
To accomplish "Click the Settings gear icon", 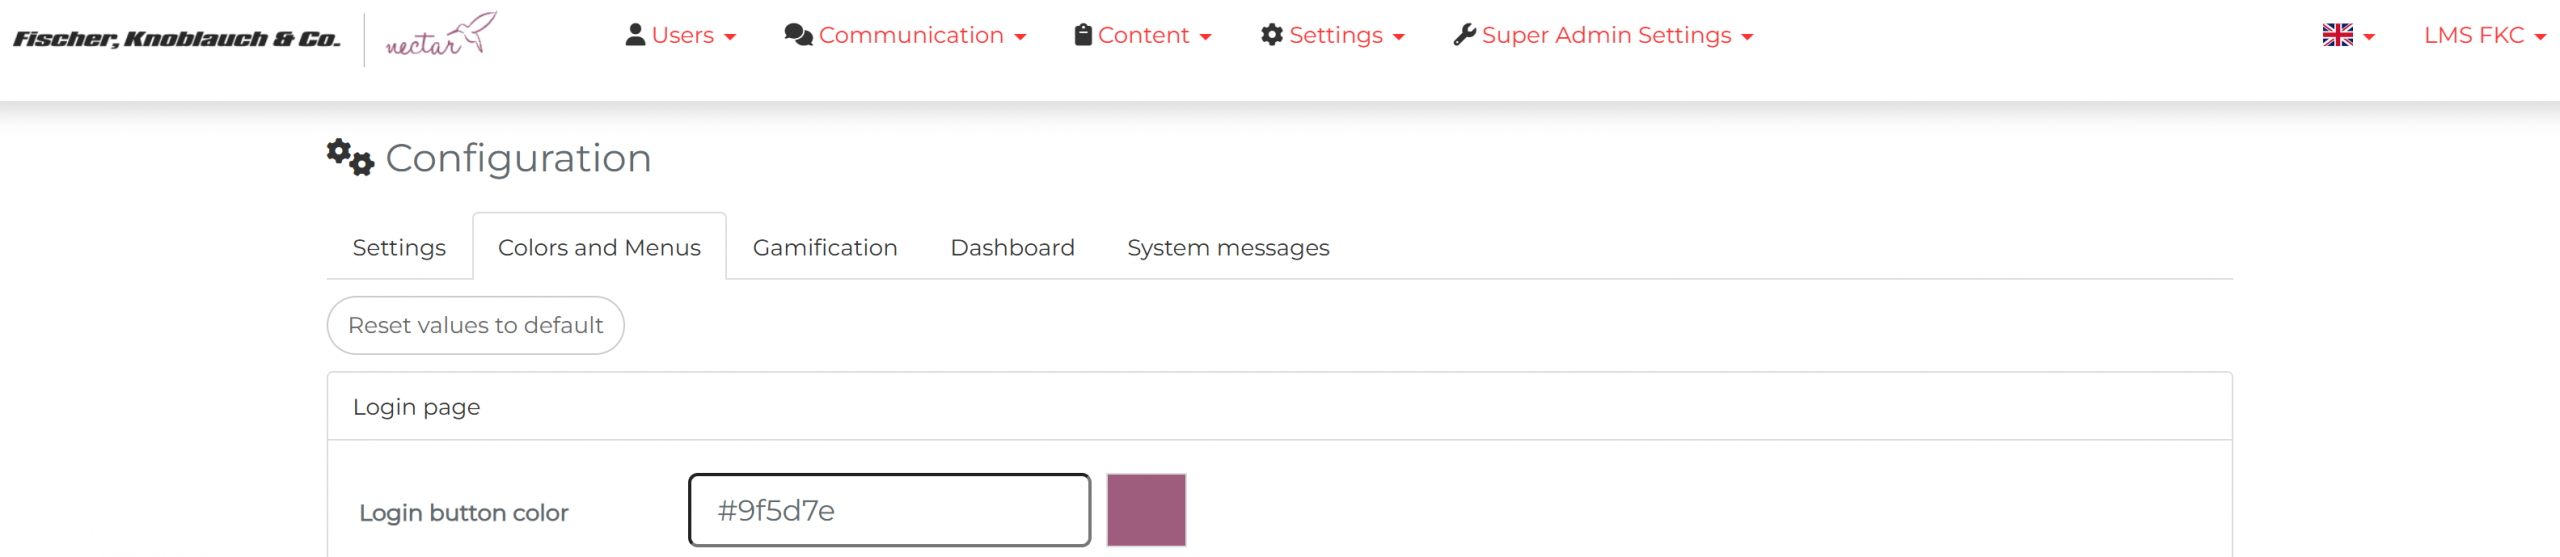I will 1271,35.
